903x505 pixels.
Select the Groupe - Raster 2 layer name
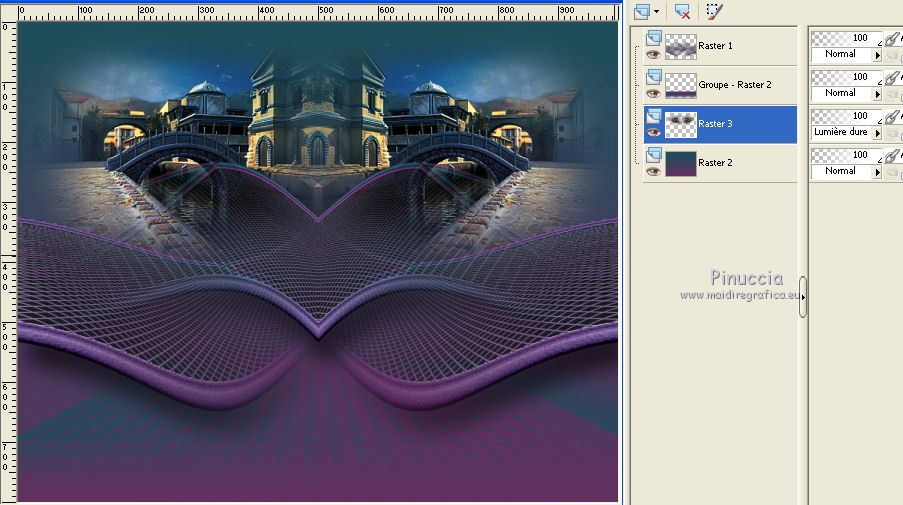(x=735, y=85)
